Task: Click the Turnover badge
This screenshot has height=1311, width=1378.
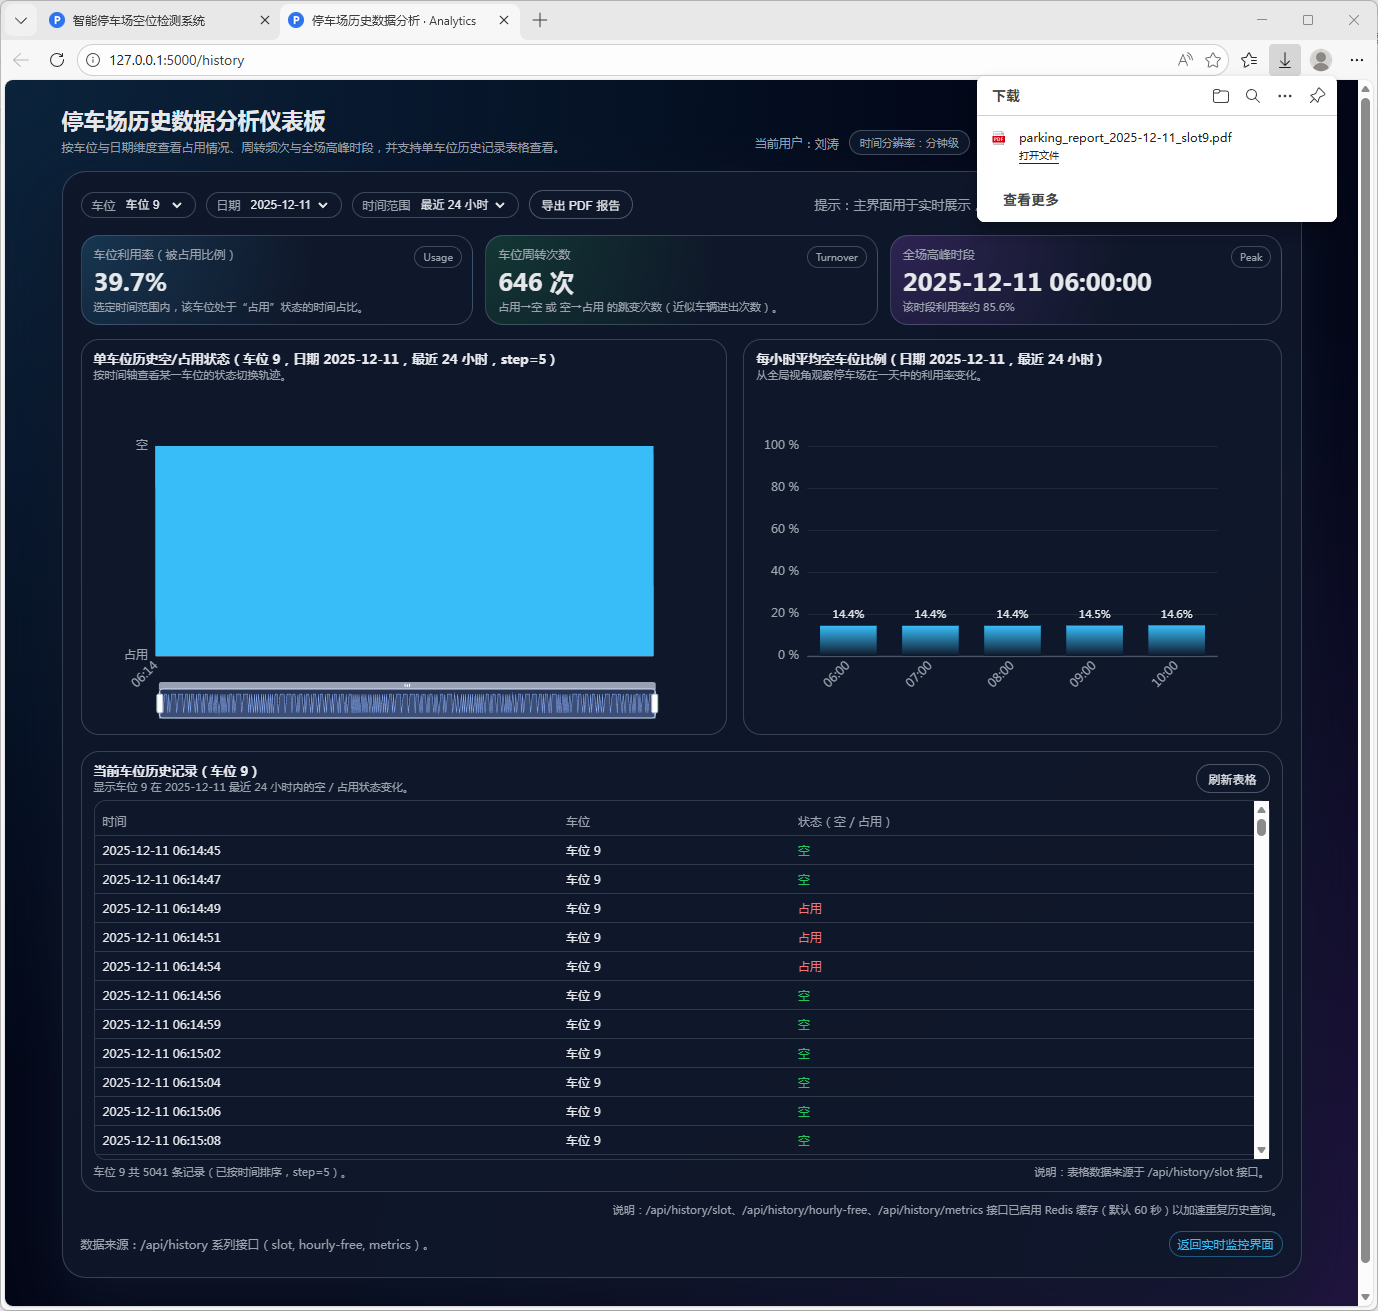Action: tap(837, 257)
